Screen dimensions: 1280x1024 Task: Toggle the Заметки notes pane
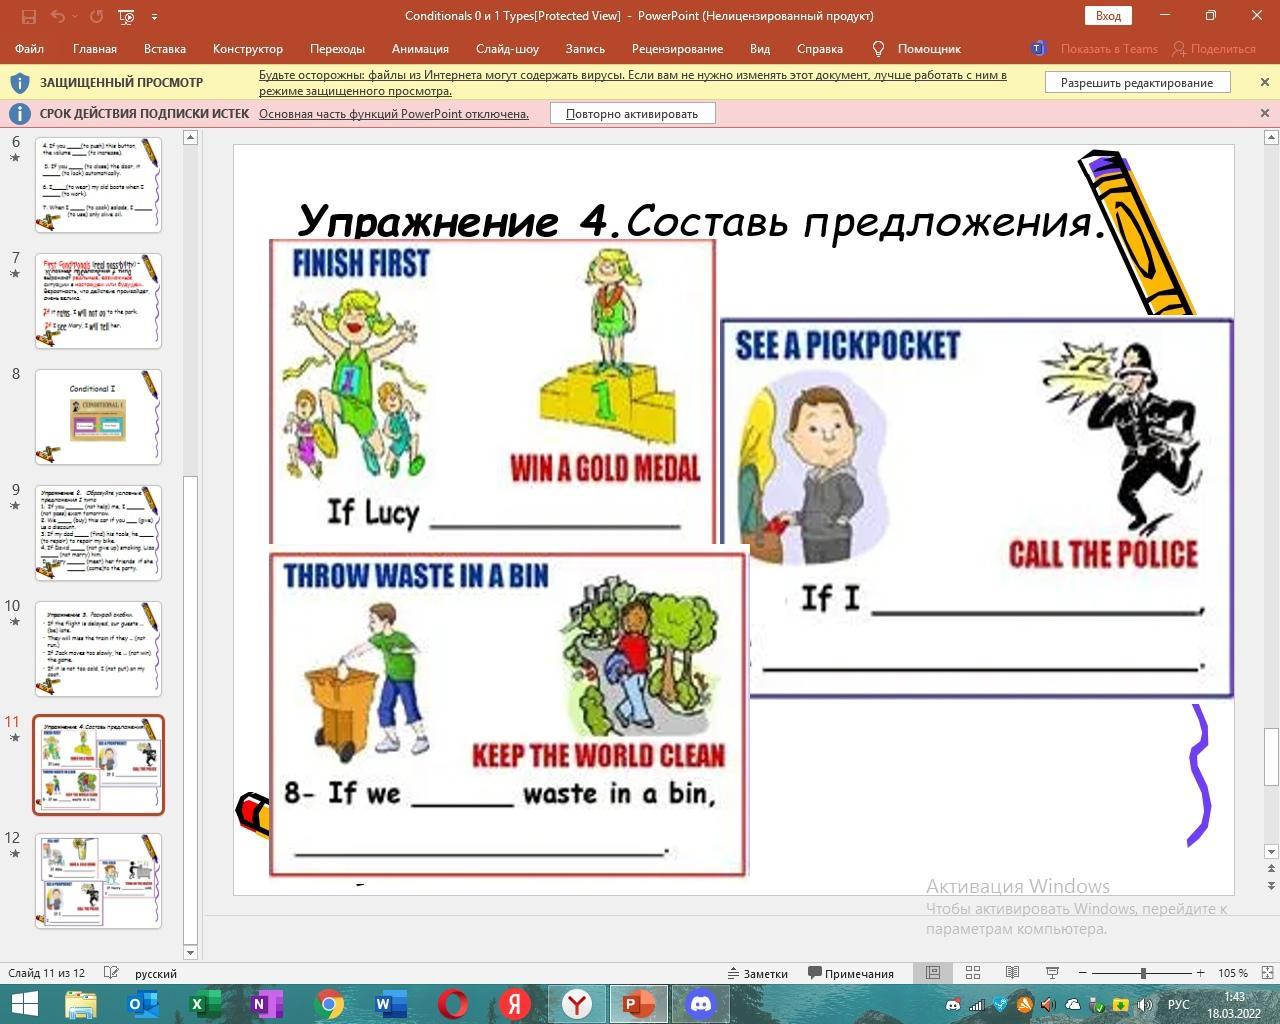click(x=757, y=973)
